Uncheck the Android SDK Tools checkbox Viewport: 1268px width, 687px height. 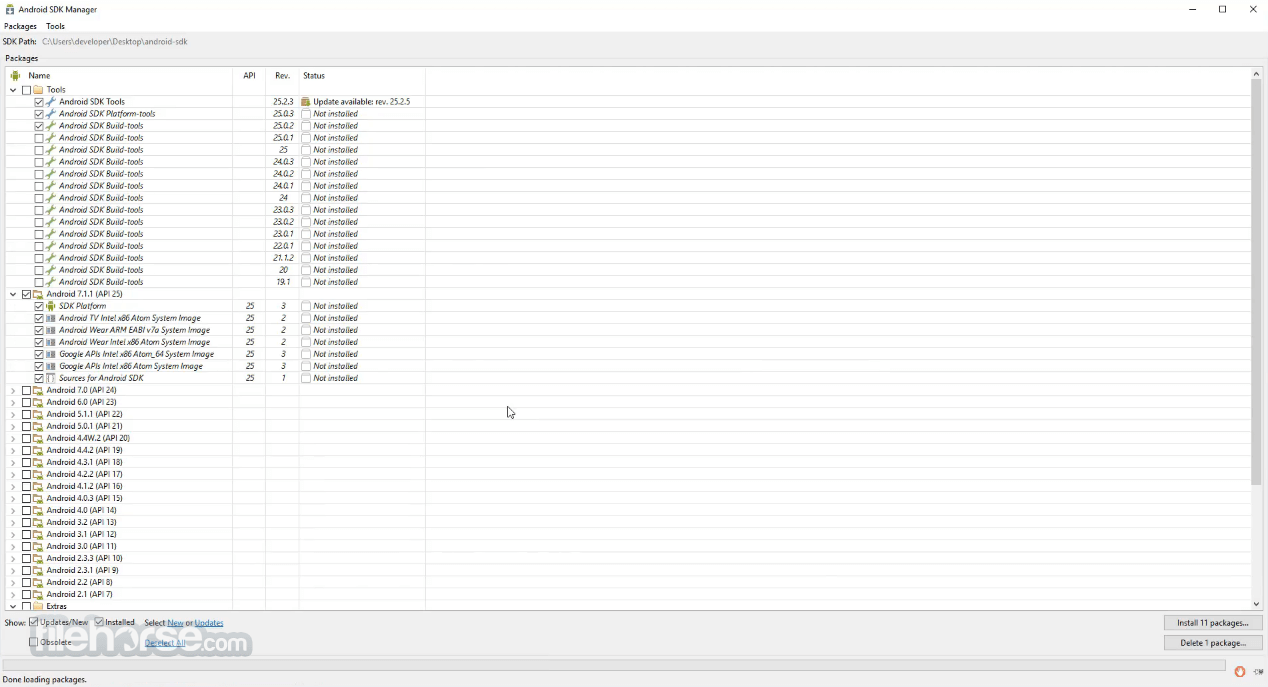(x=39, y=102)
